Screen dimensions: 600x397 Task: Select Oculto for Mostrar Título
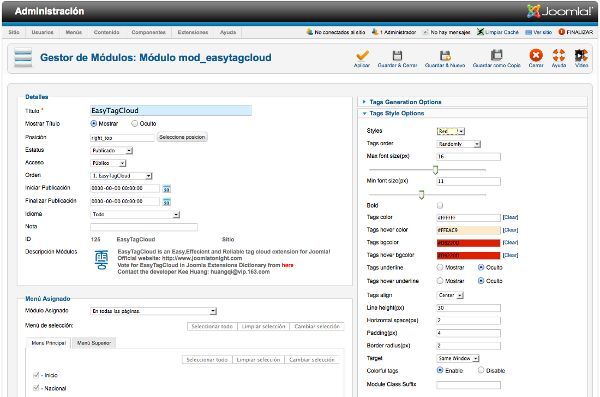pyautogui.click(x=134, y=124)
